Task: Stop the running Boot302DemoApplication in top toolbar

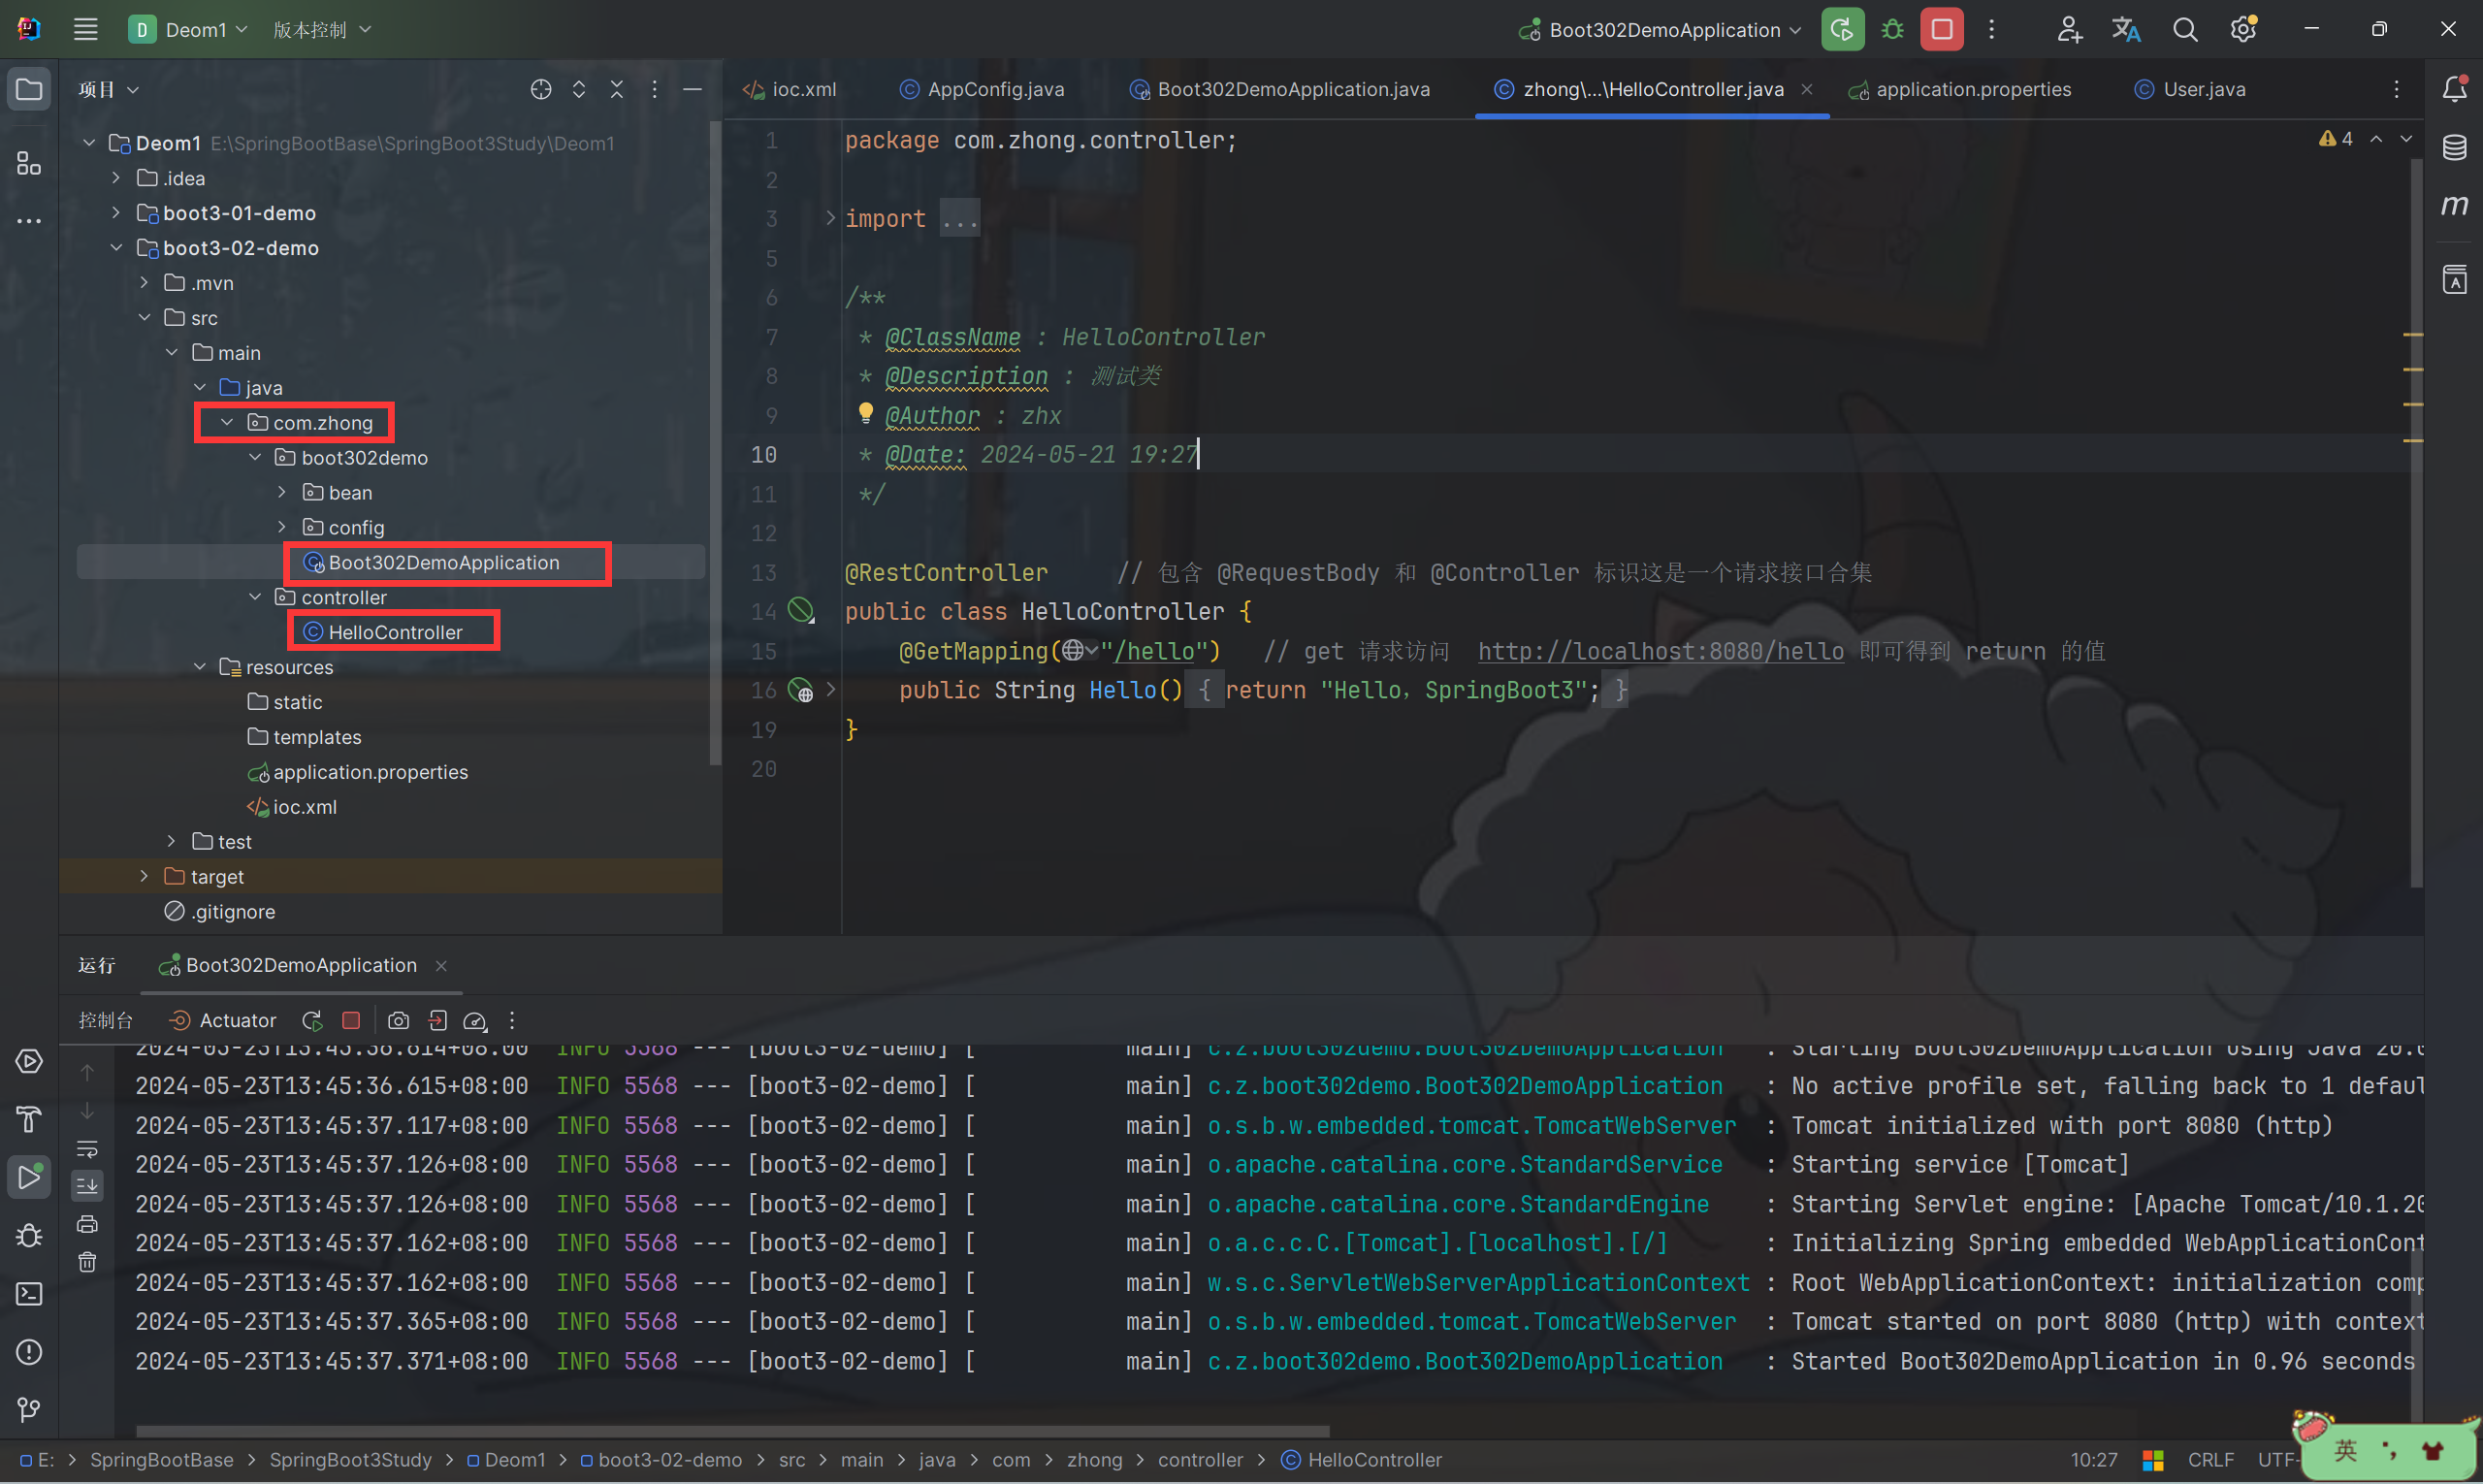Action: pos(1940,30)
